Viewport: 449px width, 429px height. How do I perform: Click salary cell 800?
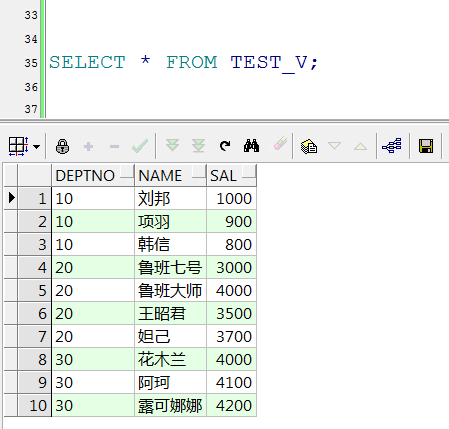231,244
